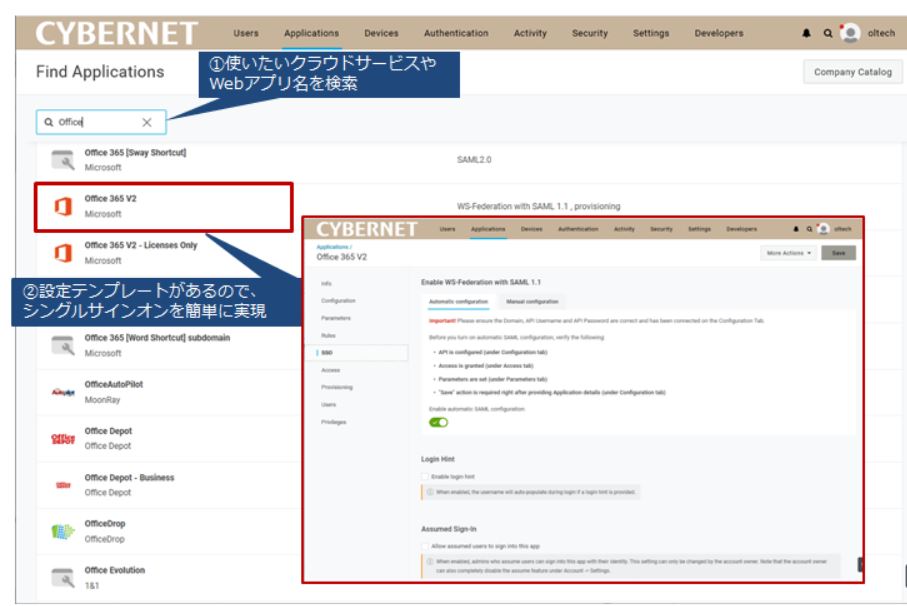Clear the Office search with the X icon

(x=147, y=122)
